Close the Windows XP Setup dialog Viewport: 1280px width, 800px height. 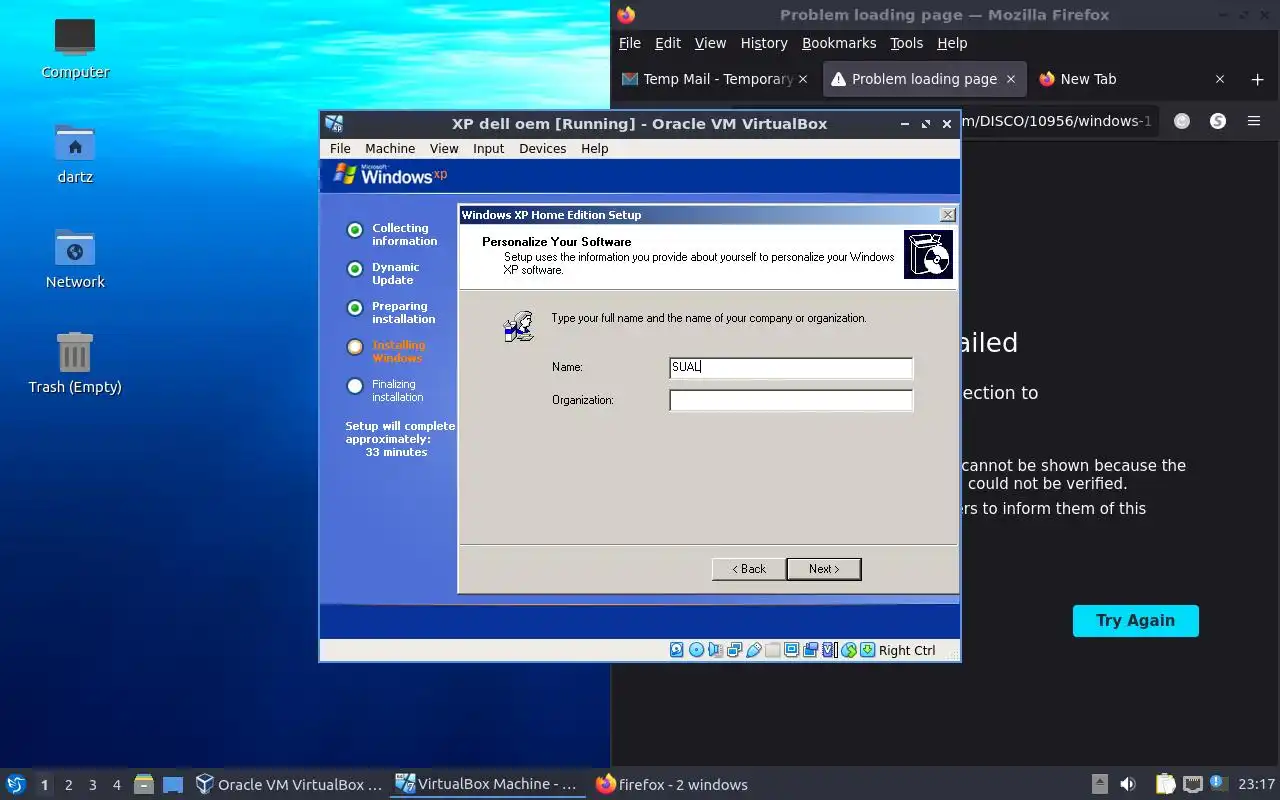pyautogui.click(x=948, y=215)
